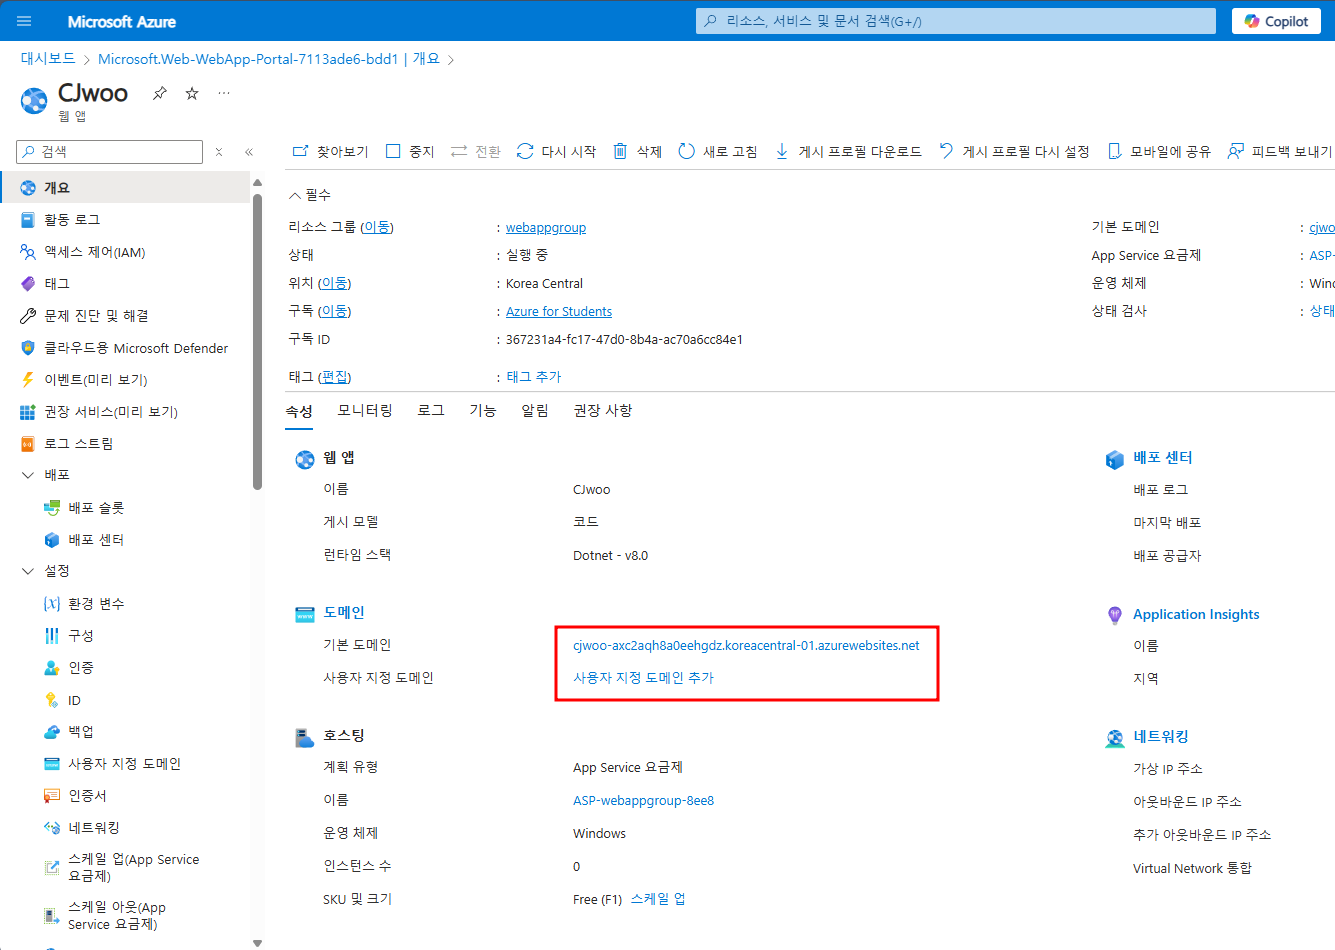Click the global resource search box

[956, 21]
